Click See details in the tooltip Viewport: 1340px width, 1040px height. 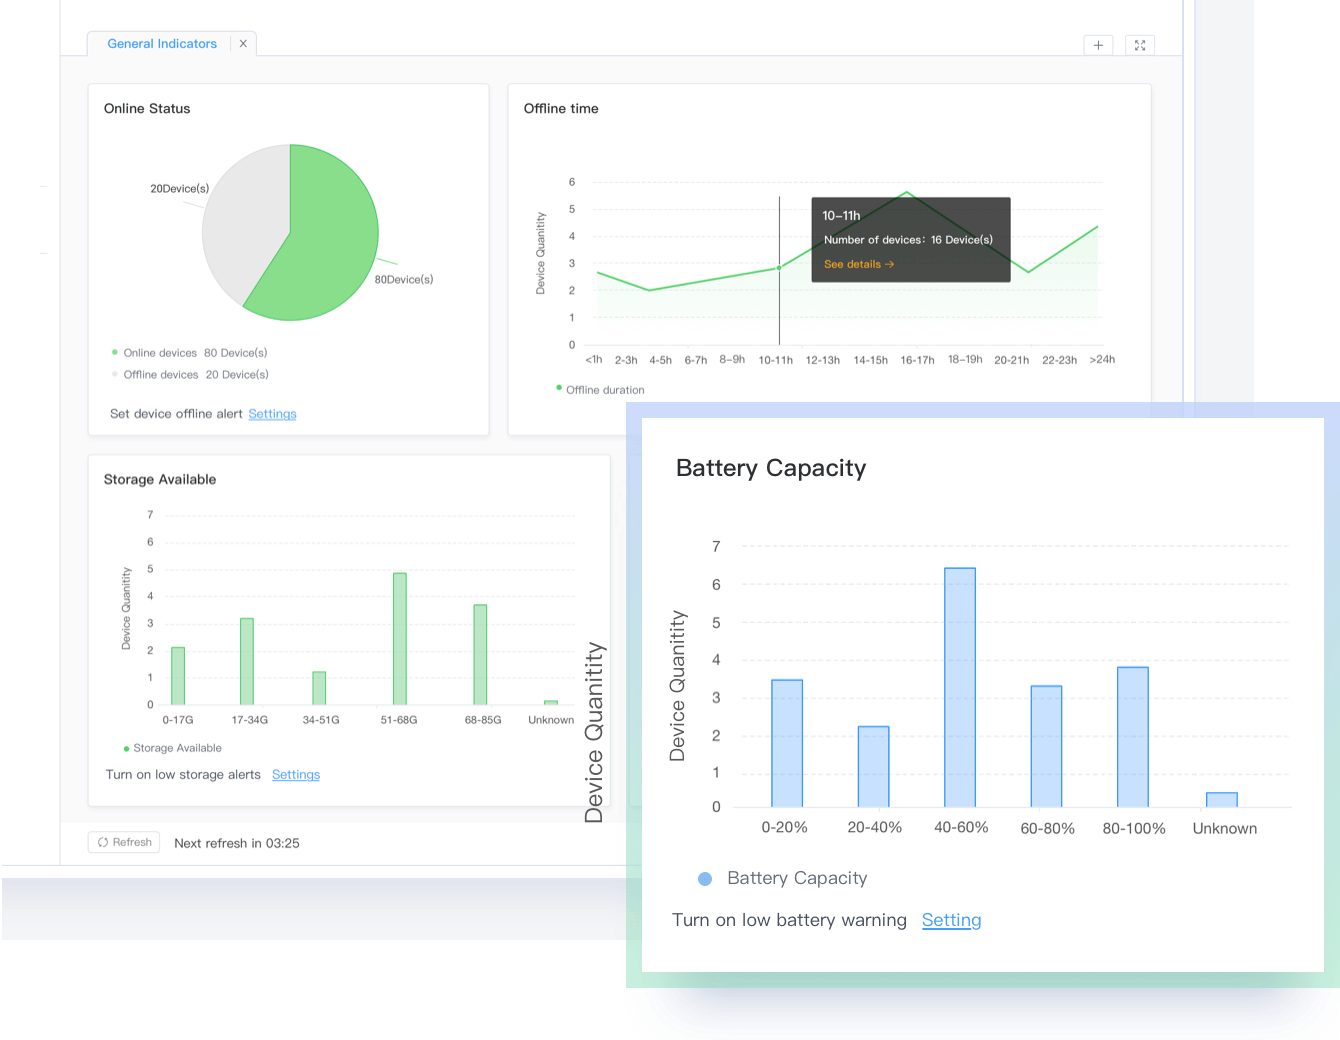857,263
